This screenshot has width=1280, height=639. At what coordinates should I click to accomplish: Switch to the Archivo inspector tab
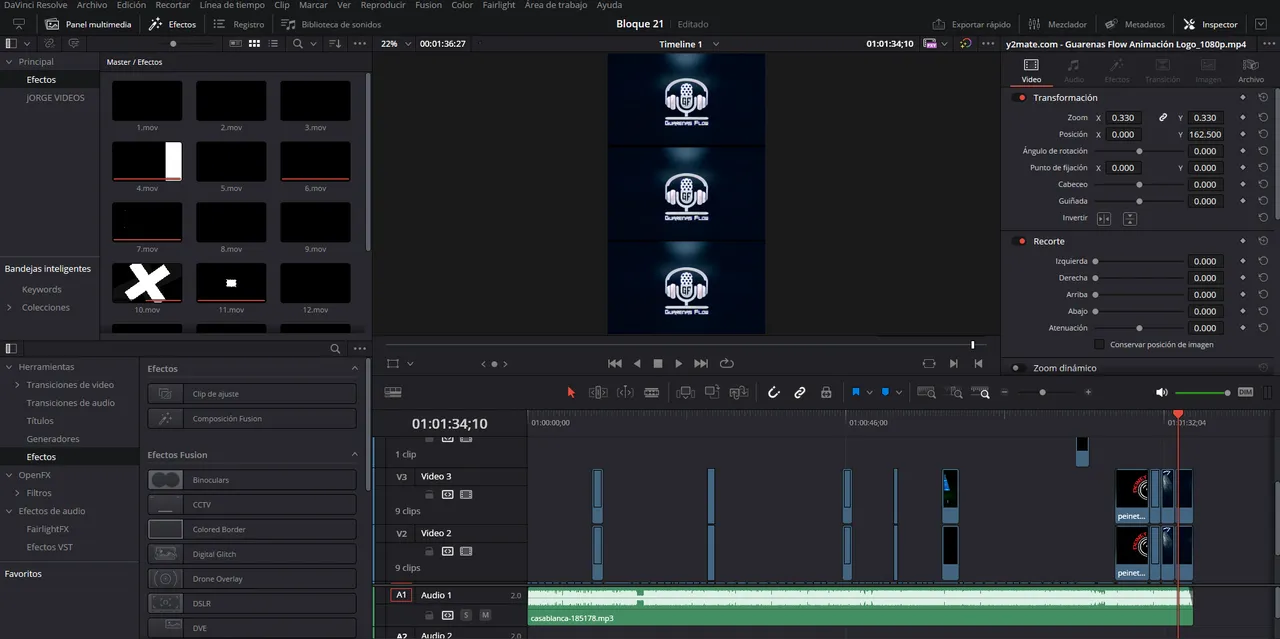pos(1250,70)
